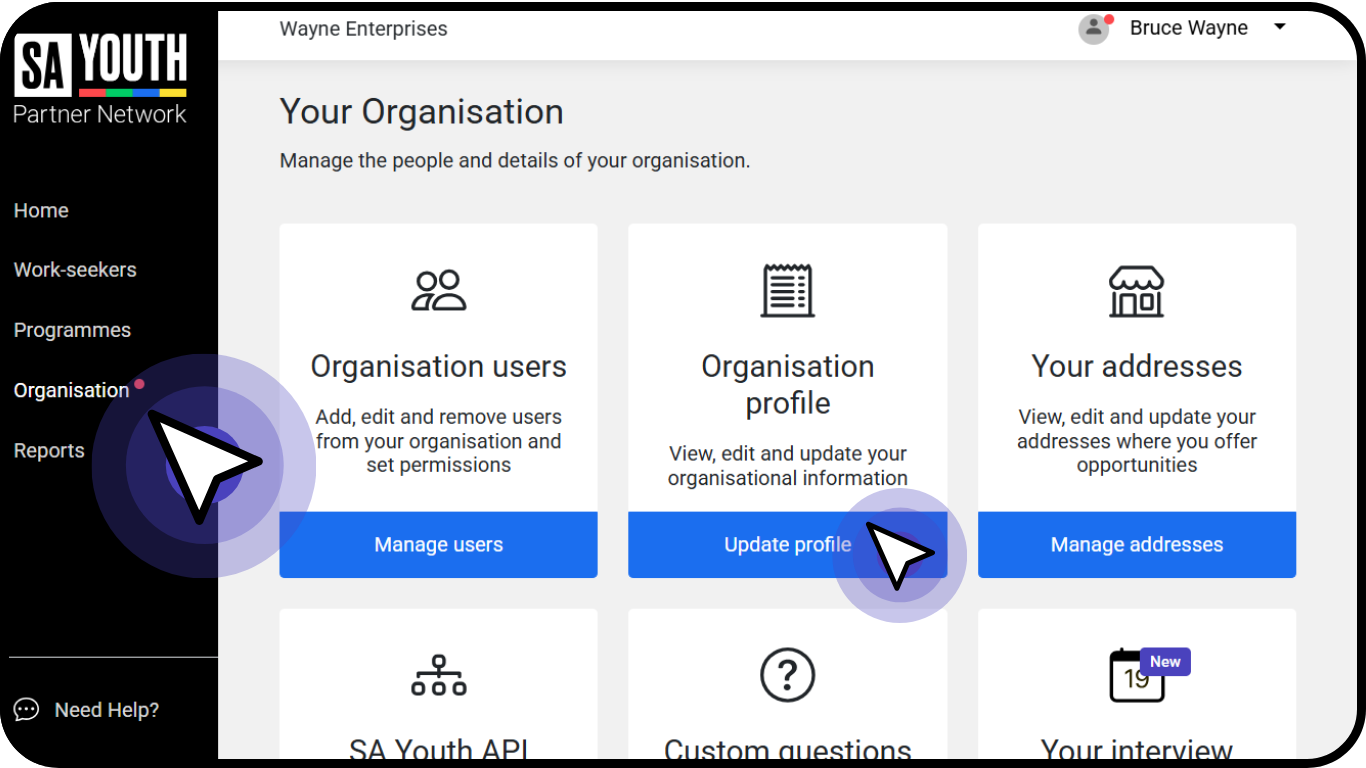Click the Organisation users people icon
Image resolution: width=1366 pixels, height=768 pixels.
point(439,290)
